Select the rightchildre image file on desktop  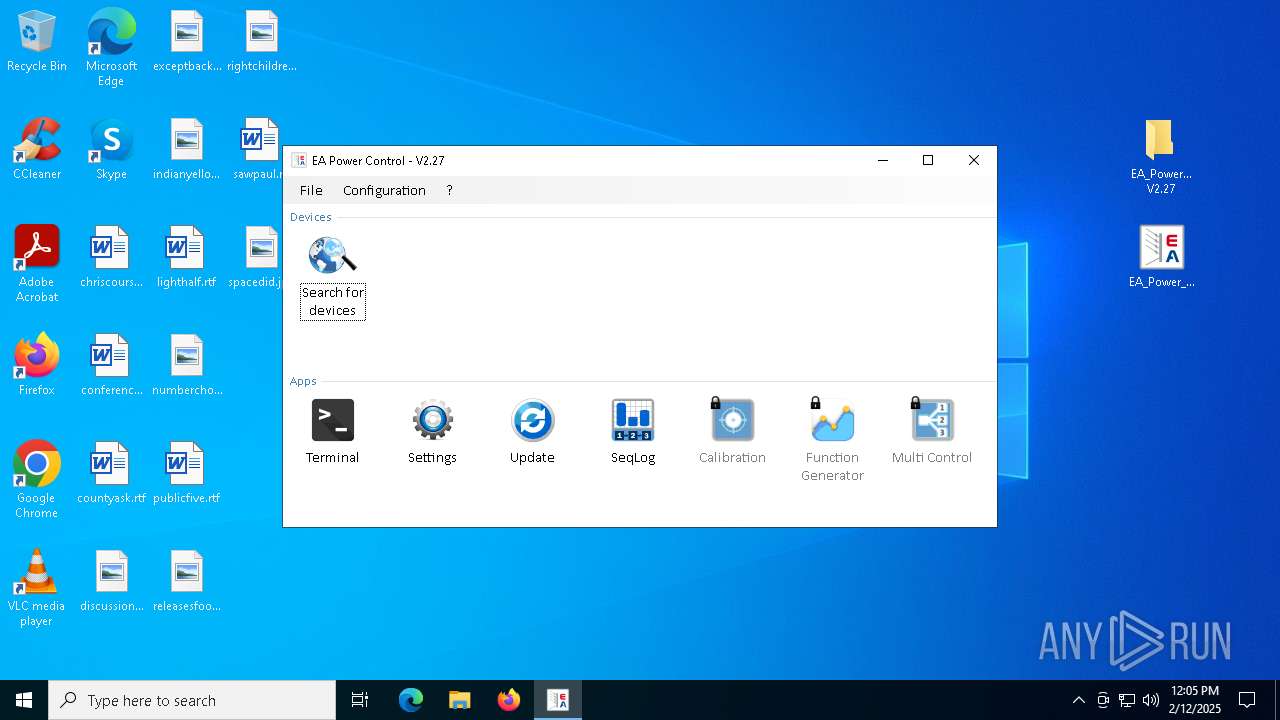pyautogui.click(x=262, y=42)
